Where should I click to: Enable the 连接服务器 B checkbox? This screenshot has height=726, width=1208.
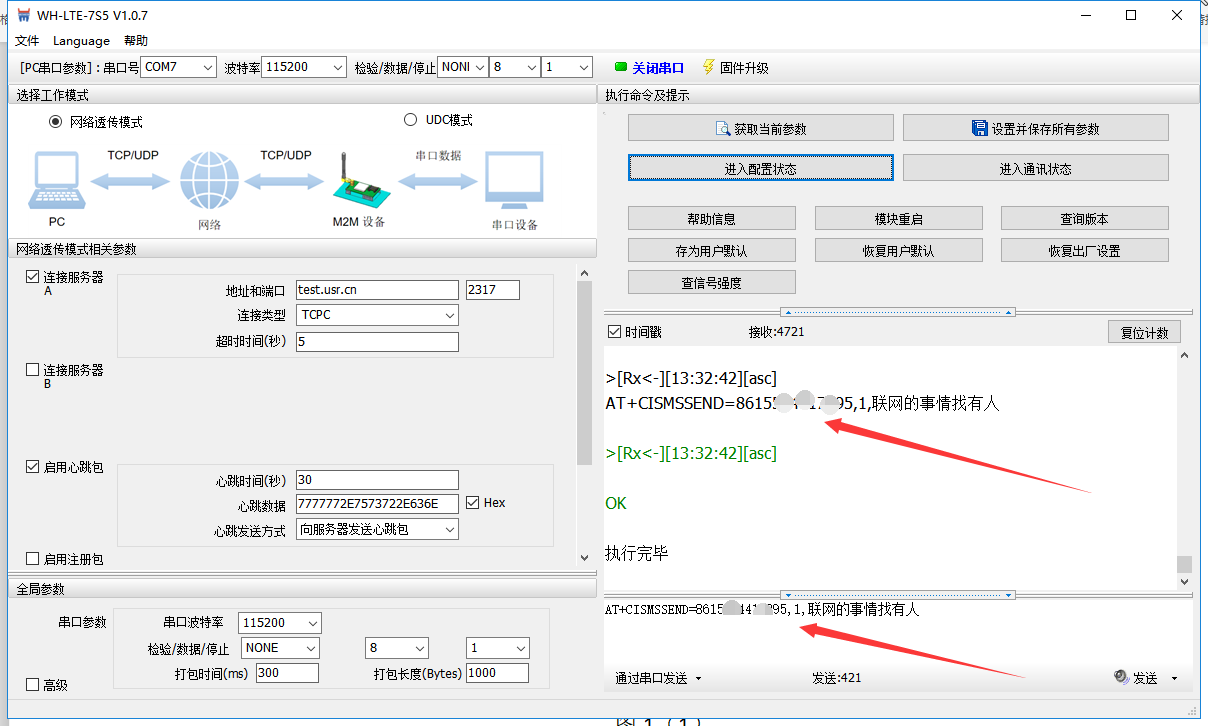[33, 370]
